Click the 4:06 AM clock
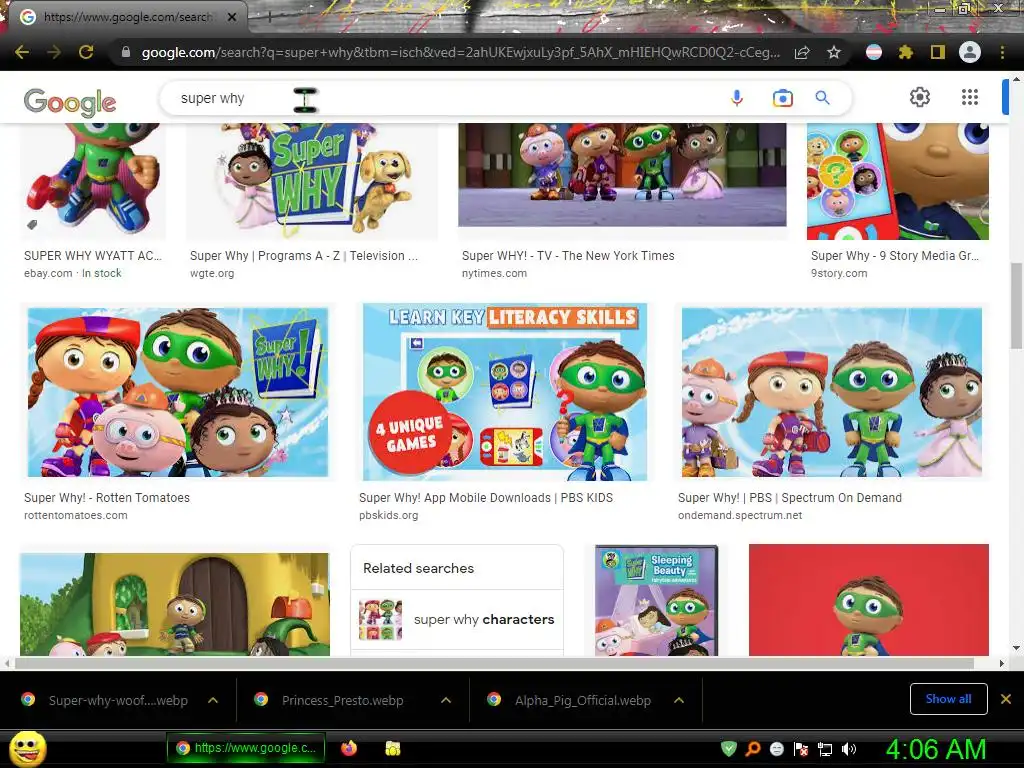Viewport: 1024px width, 768px height. coord(935,749)
